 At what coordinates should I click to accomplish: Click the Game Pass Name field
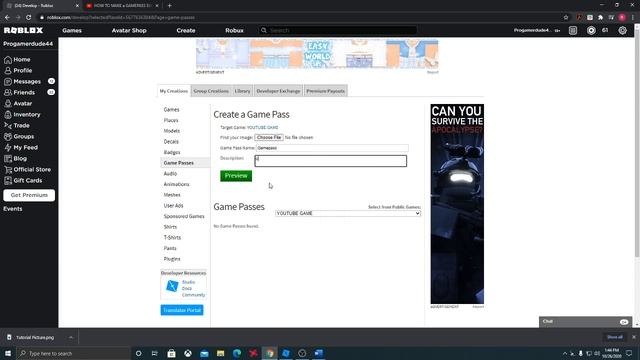pyautogui.click(x=332, y=148)
